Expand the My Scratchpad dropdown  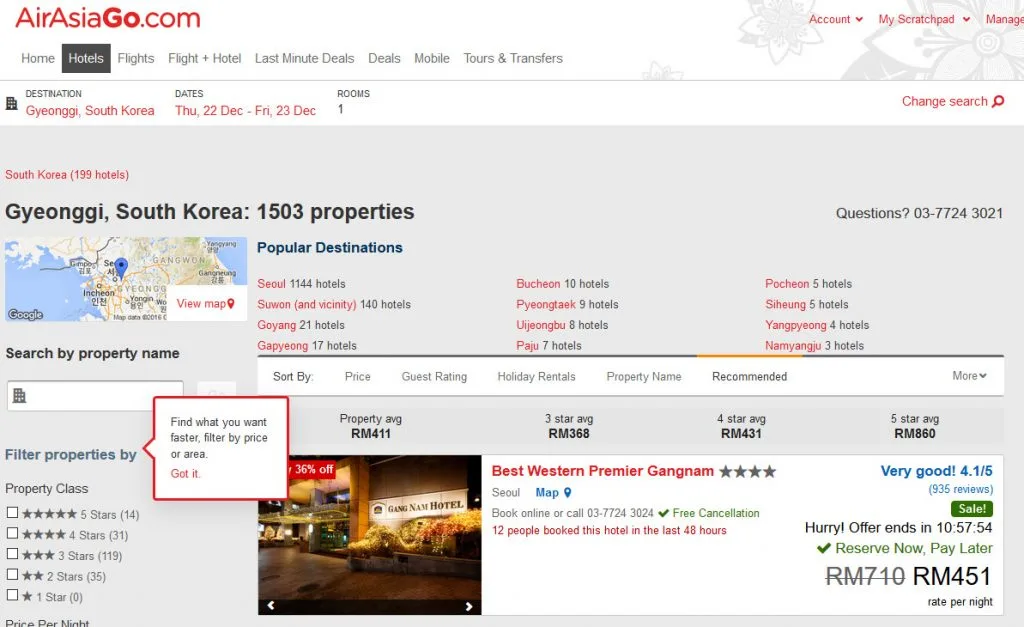[916, 19]
